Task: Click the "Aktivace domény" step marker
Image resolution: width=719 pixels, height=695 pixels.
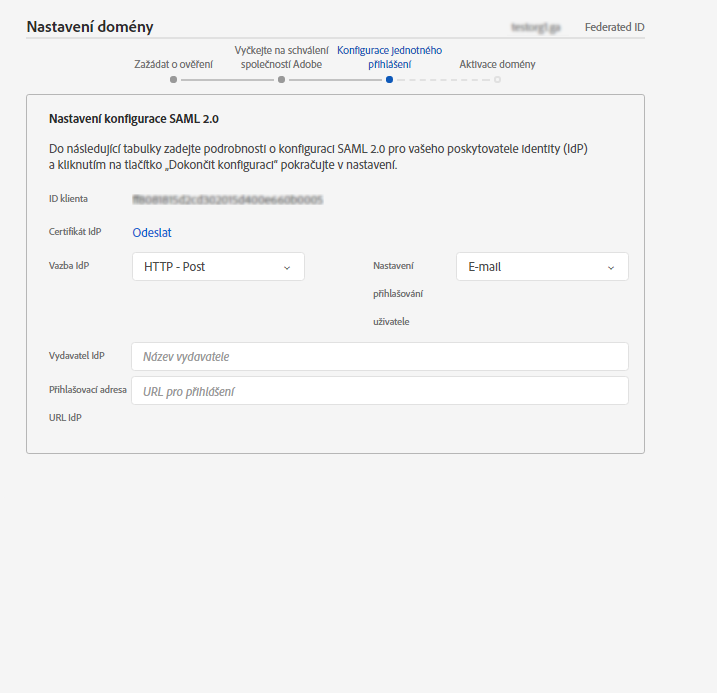Action: point(497,79)
